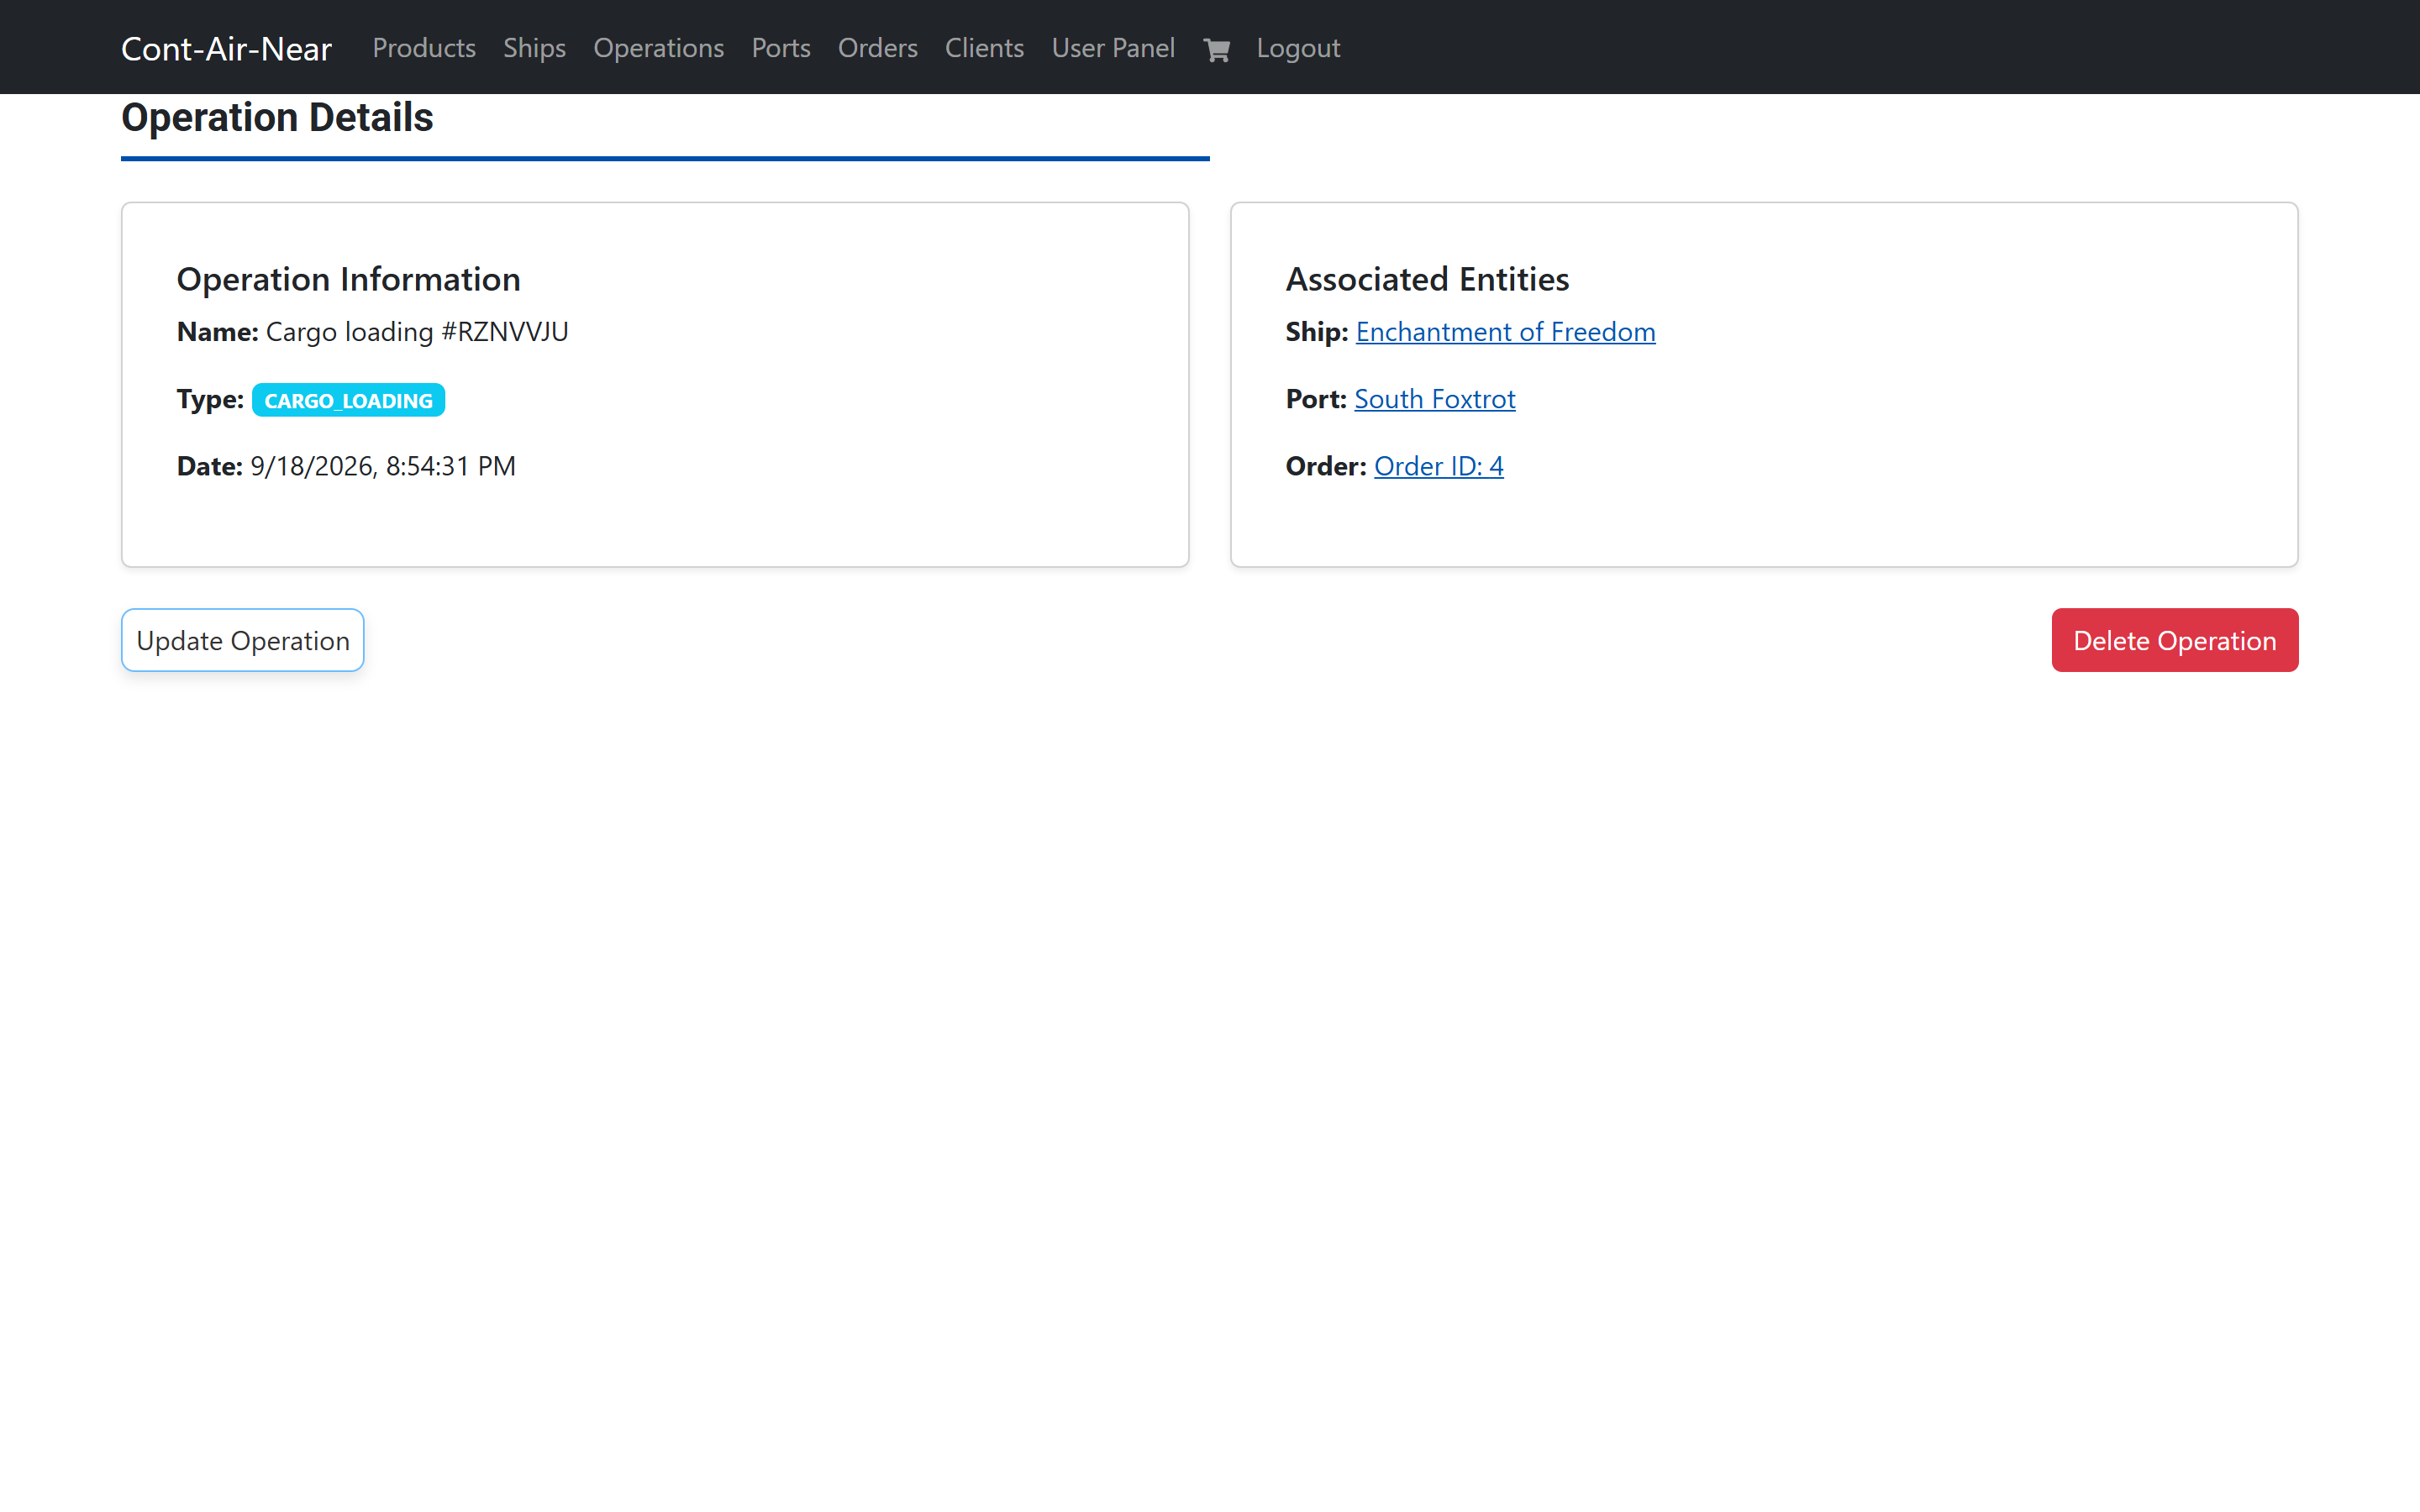Click the Operation Details heading
Image resolution: width=2420 pixels, height=1512 pixels.
(x=277, y=117)
